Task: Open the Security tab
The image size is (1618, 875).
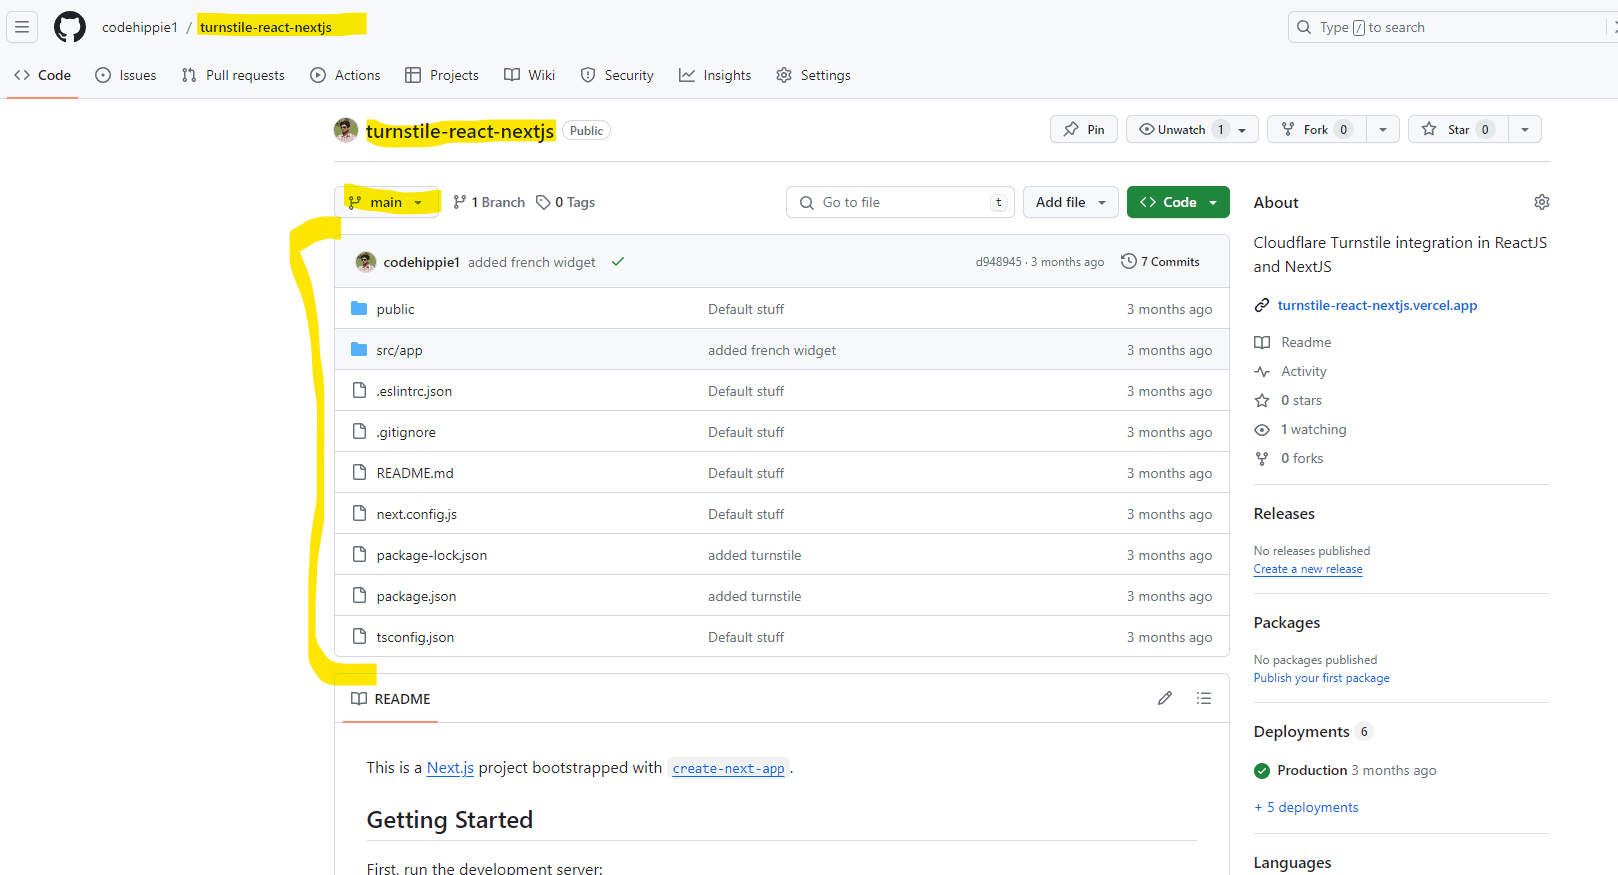Action: 617,75
